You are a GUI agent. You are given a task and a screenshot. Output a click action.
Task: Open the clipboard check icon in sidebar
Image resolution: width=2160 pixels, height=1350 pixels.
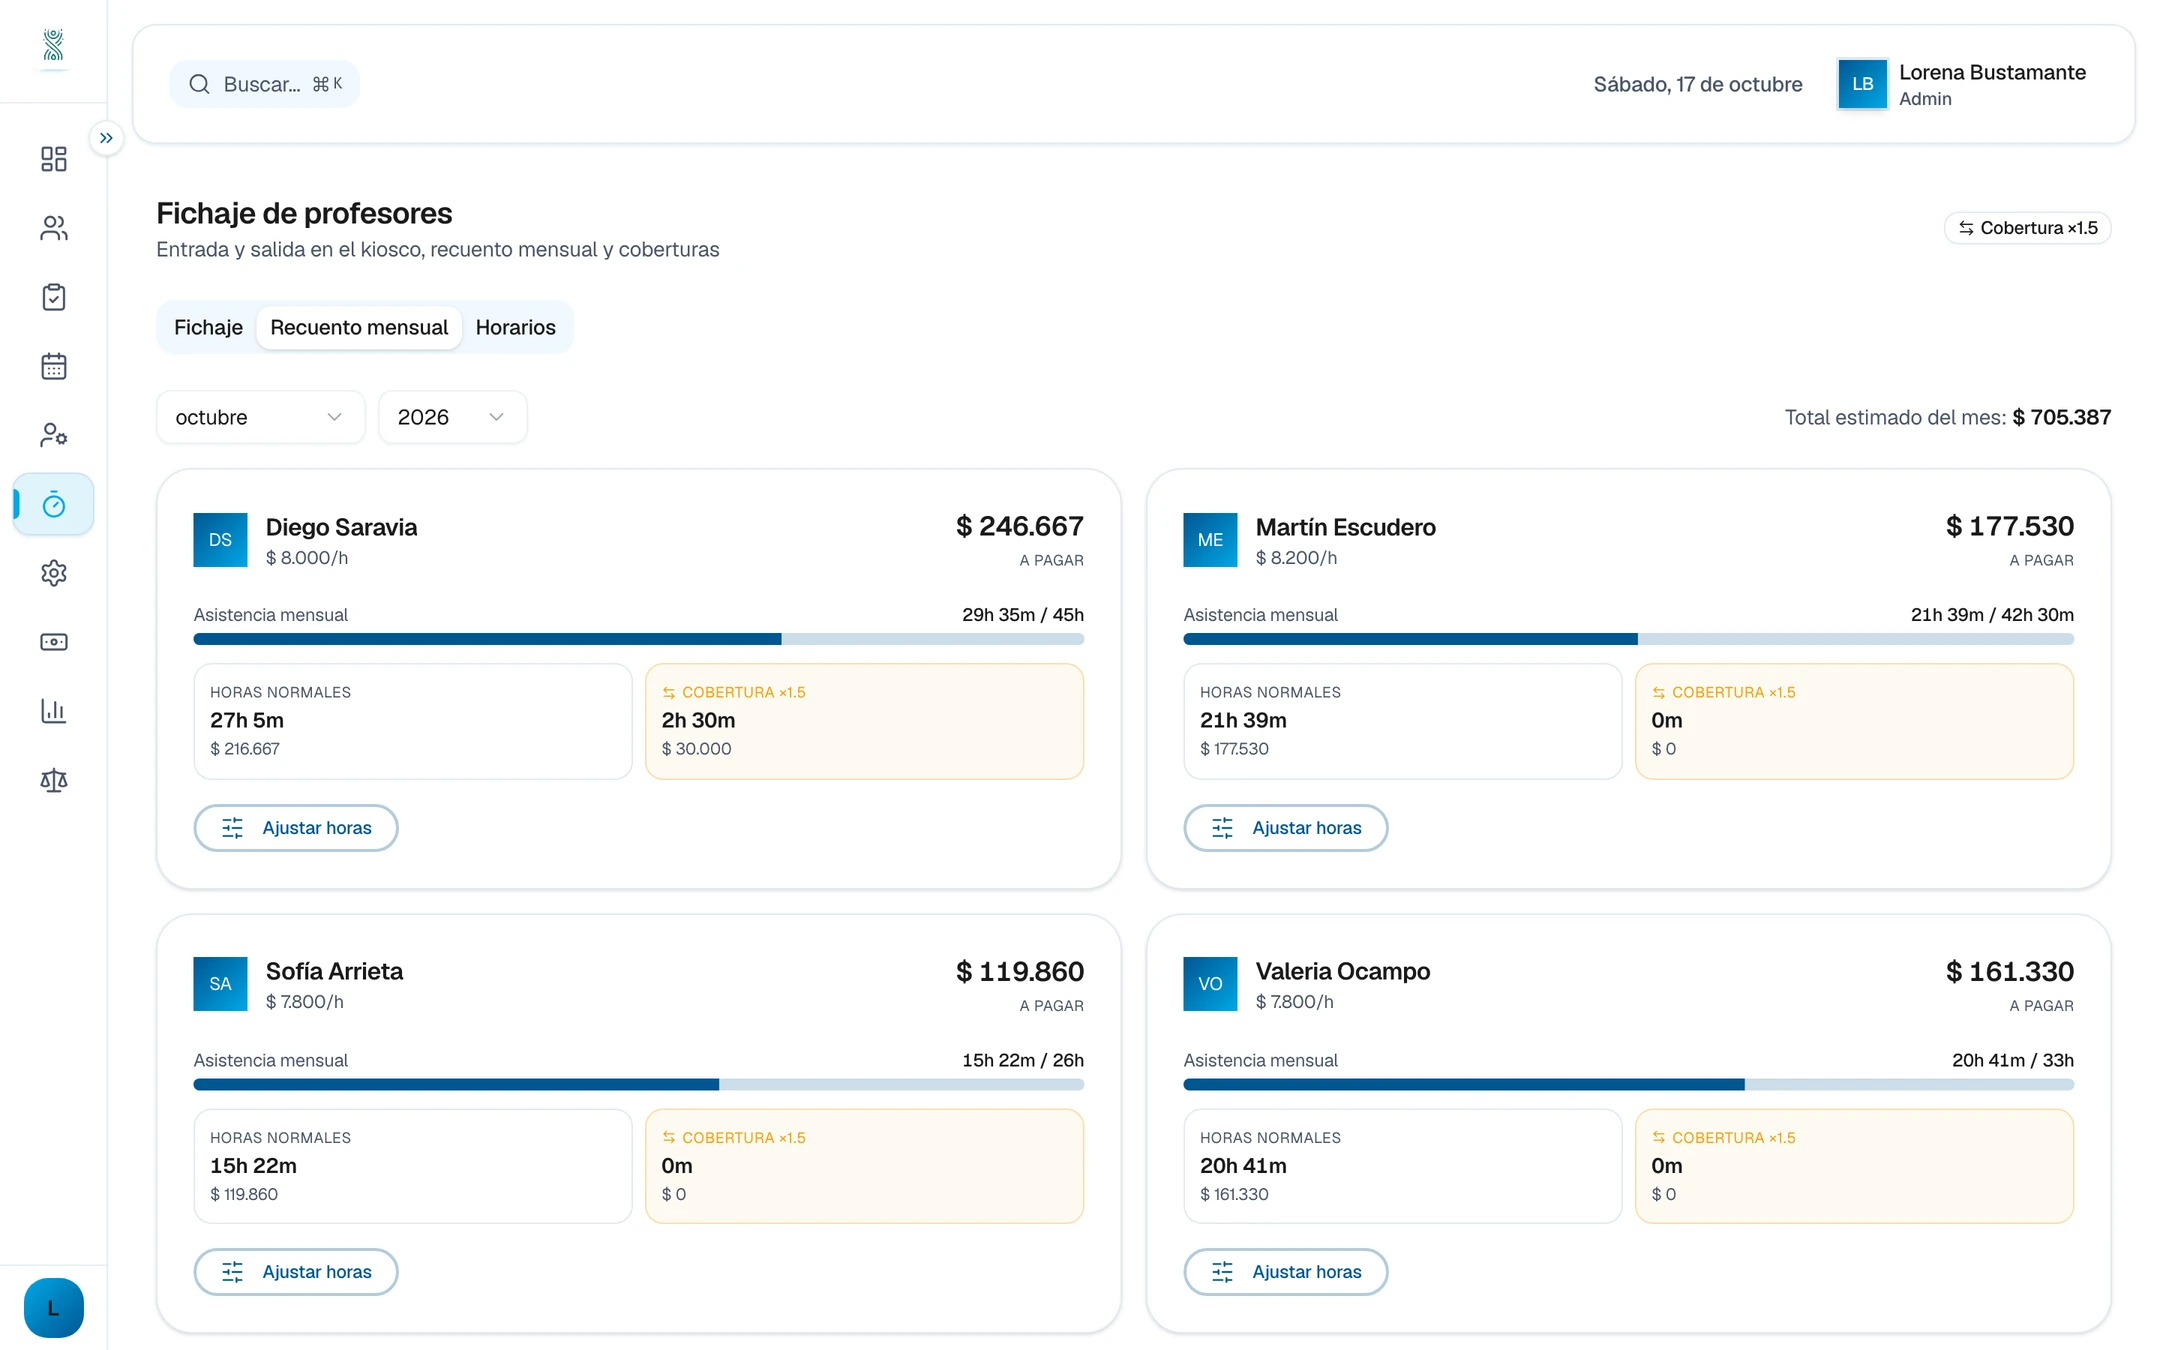[x=53, y=297]
